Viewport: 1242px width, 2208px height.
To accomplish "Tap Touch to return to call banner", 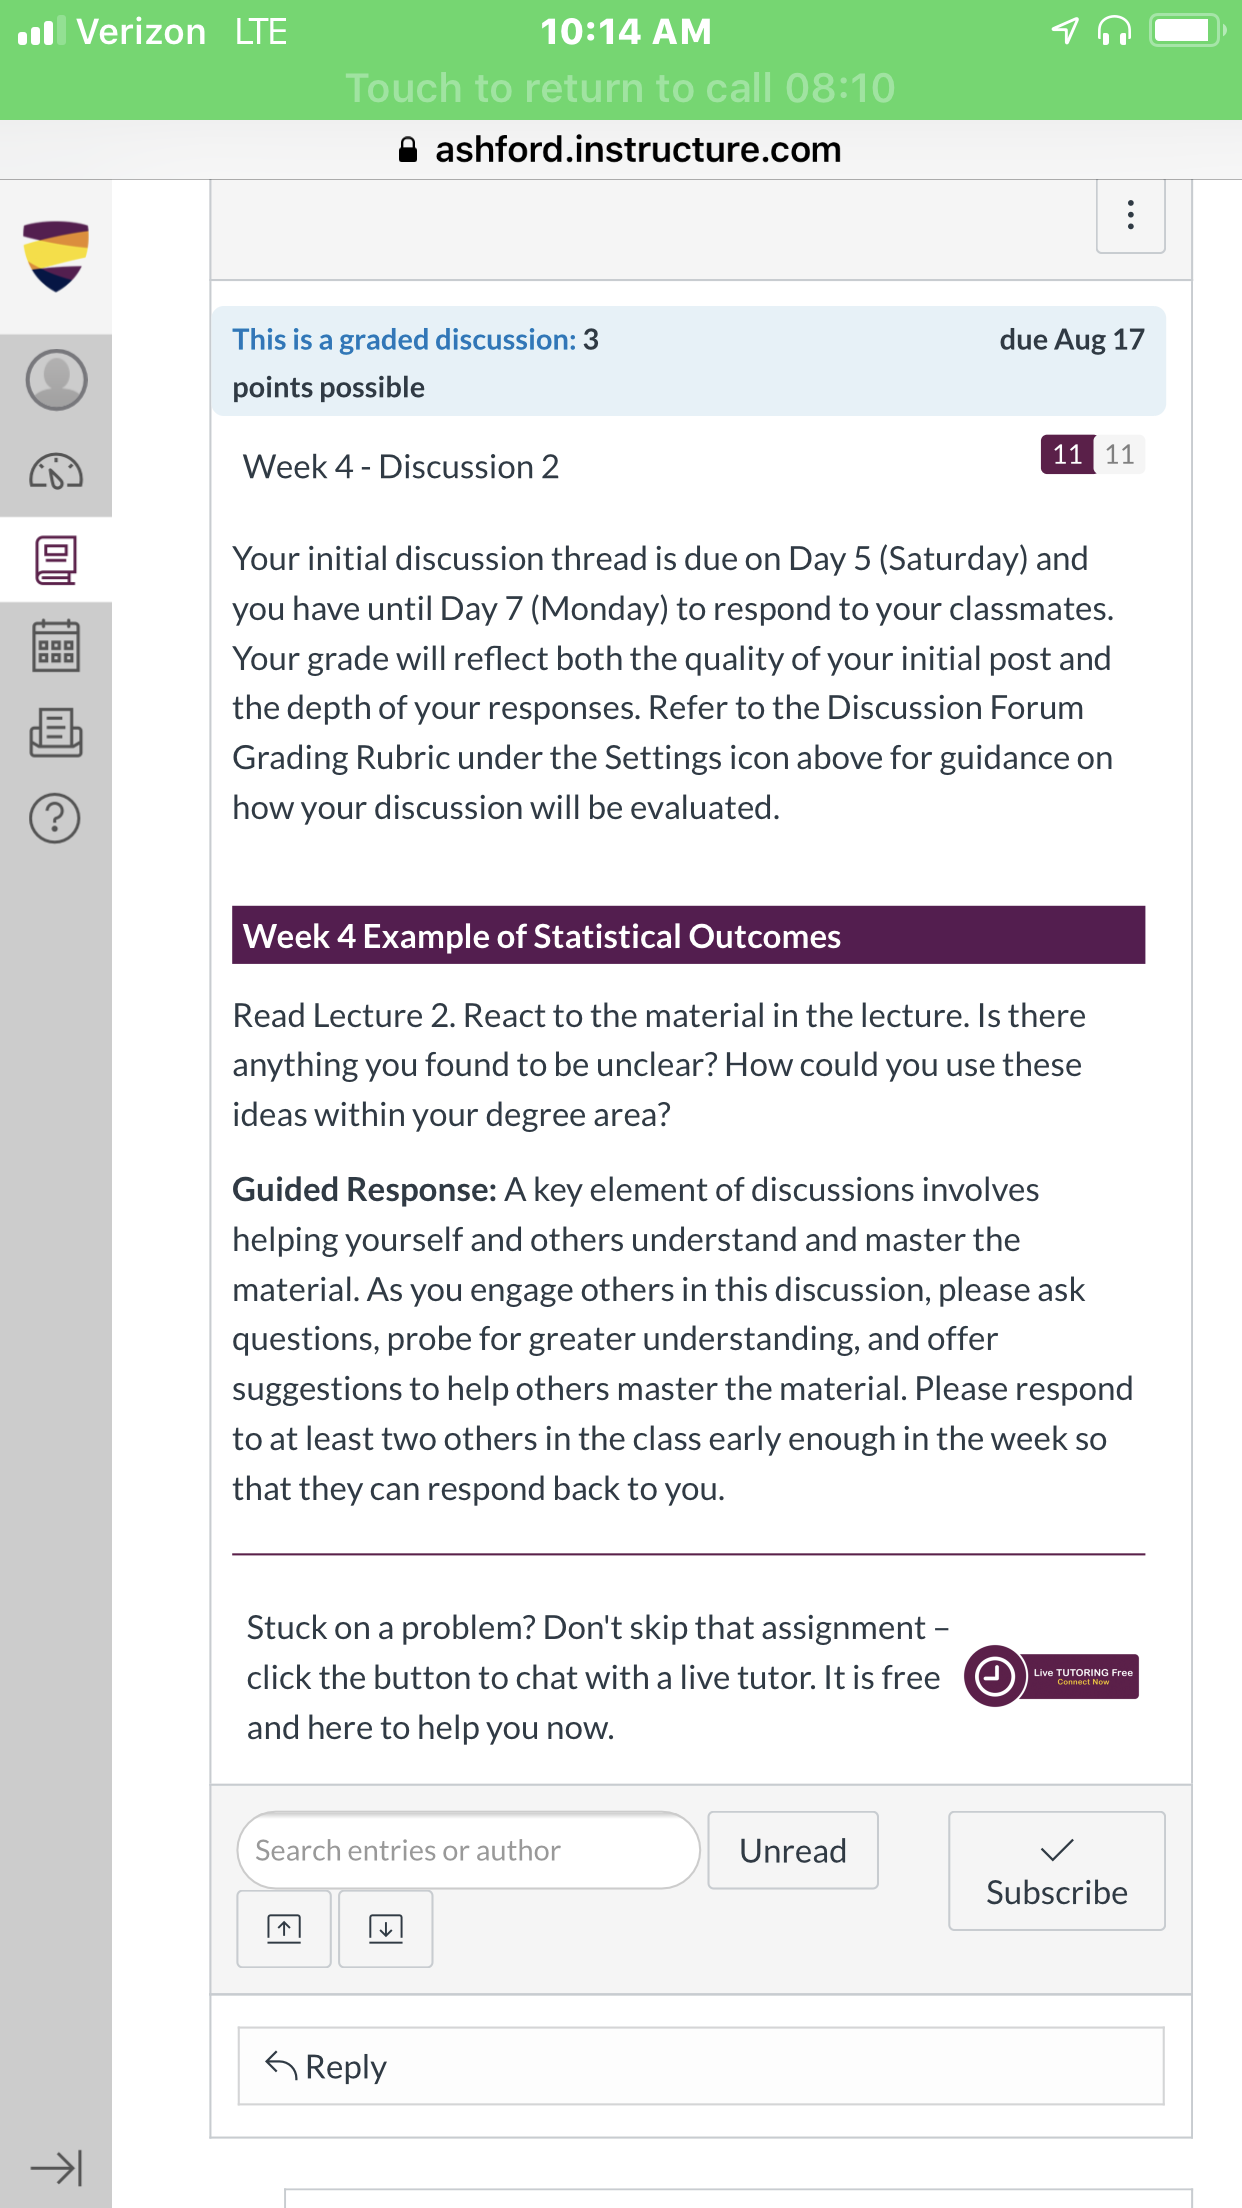I will click(621, 88).
